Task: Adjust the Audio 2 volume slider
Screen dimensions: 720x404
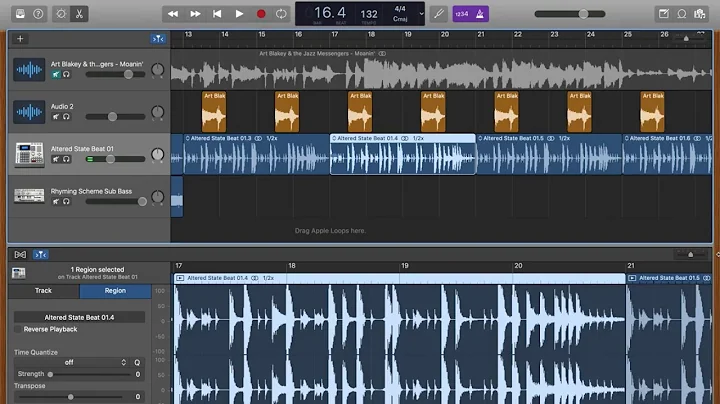Action: tap(115, 117)
